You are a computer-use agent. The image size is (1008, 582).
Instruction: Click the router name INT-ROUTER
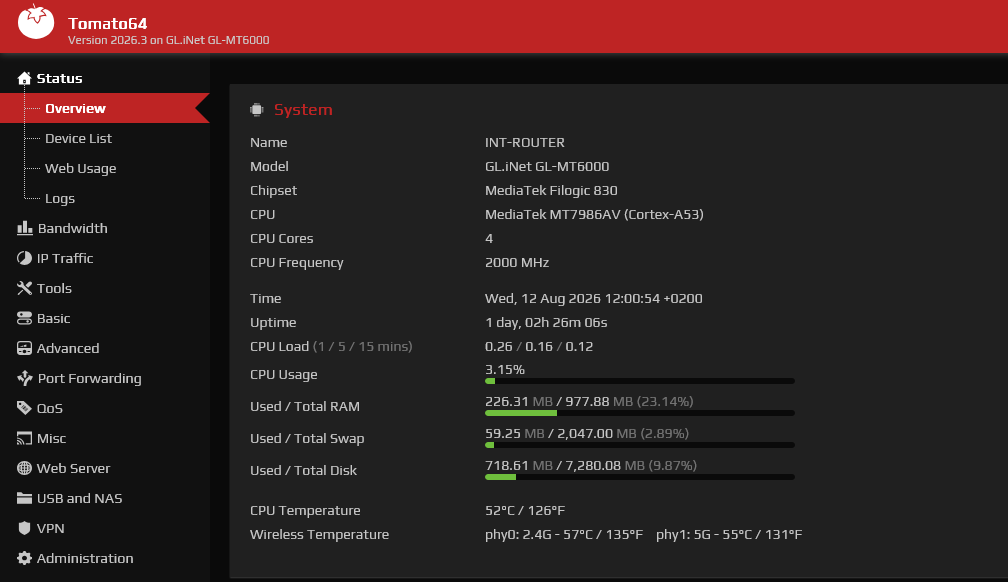[525, 142]
